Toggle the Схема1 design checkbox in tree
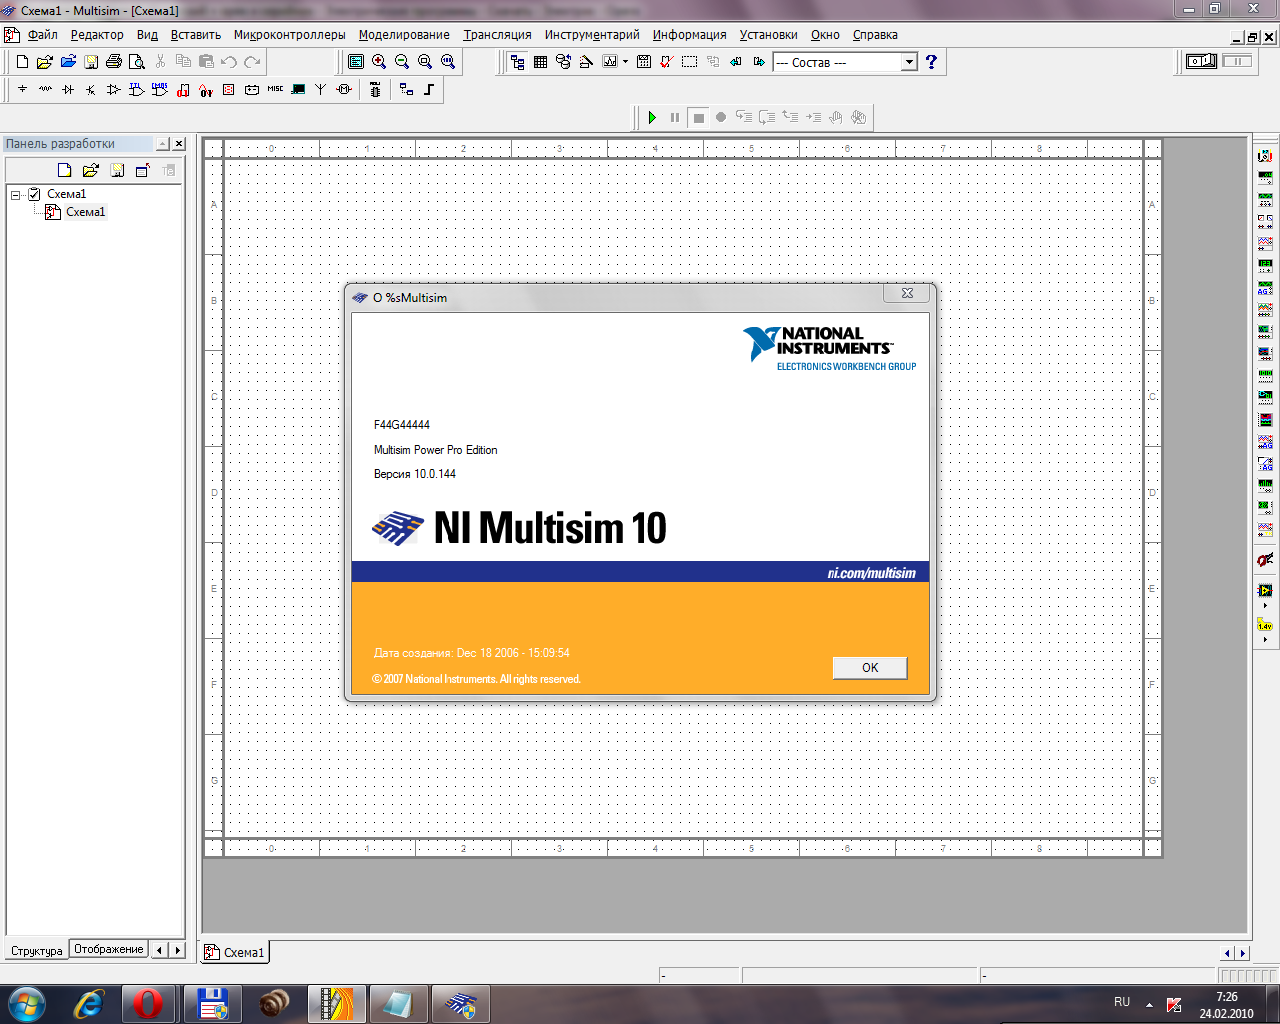The width and height of the screenshot is (1280, 1024). [x=34, y=194]
